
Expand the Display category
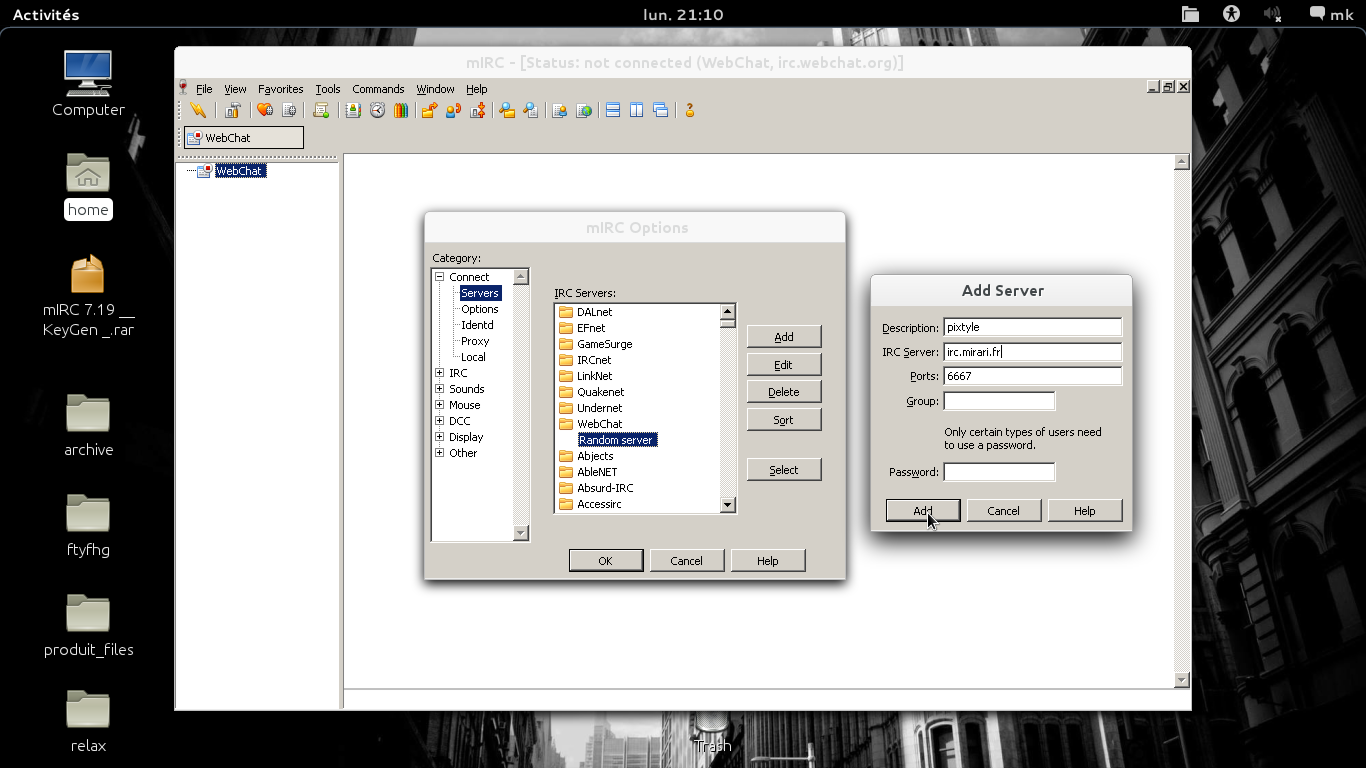click(x=439, y=437)
